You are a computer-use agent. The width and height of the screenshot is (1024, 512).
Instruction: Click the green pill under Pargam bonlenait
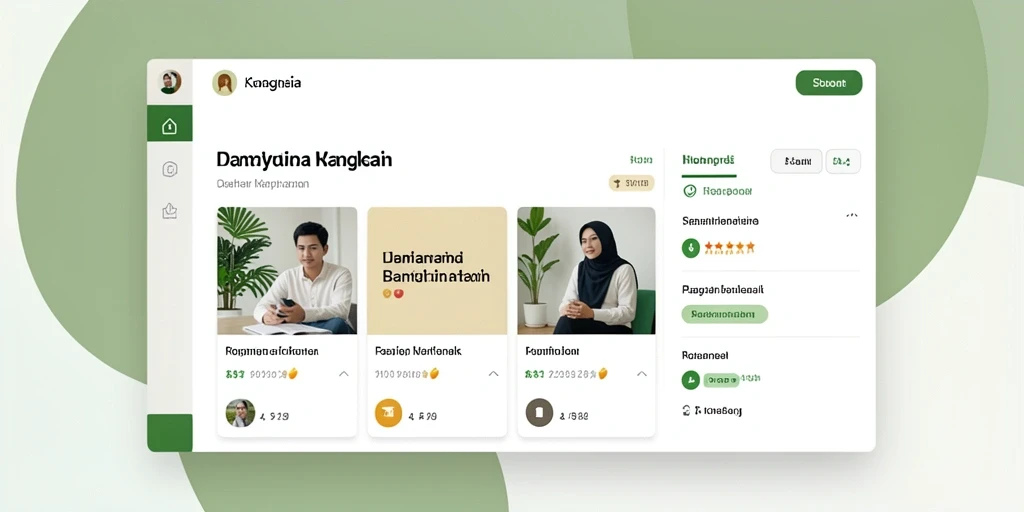pyautogui.click(x=724, y=314)
